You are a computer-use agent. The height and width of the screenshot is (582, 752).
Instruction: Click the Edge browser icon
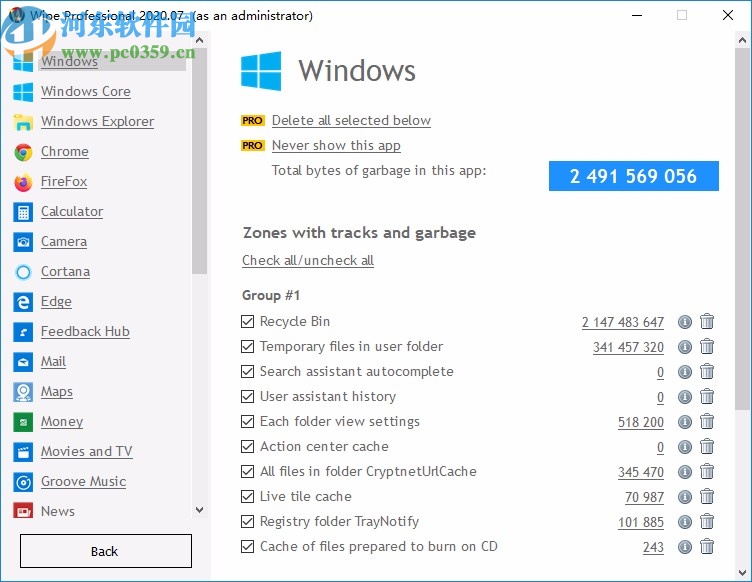click(23, 303)
